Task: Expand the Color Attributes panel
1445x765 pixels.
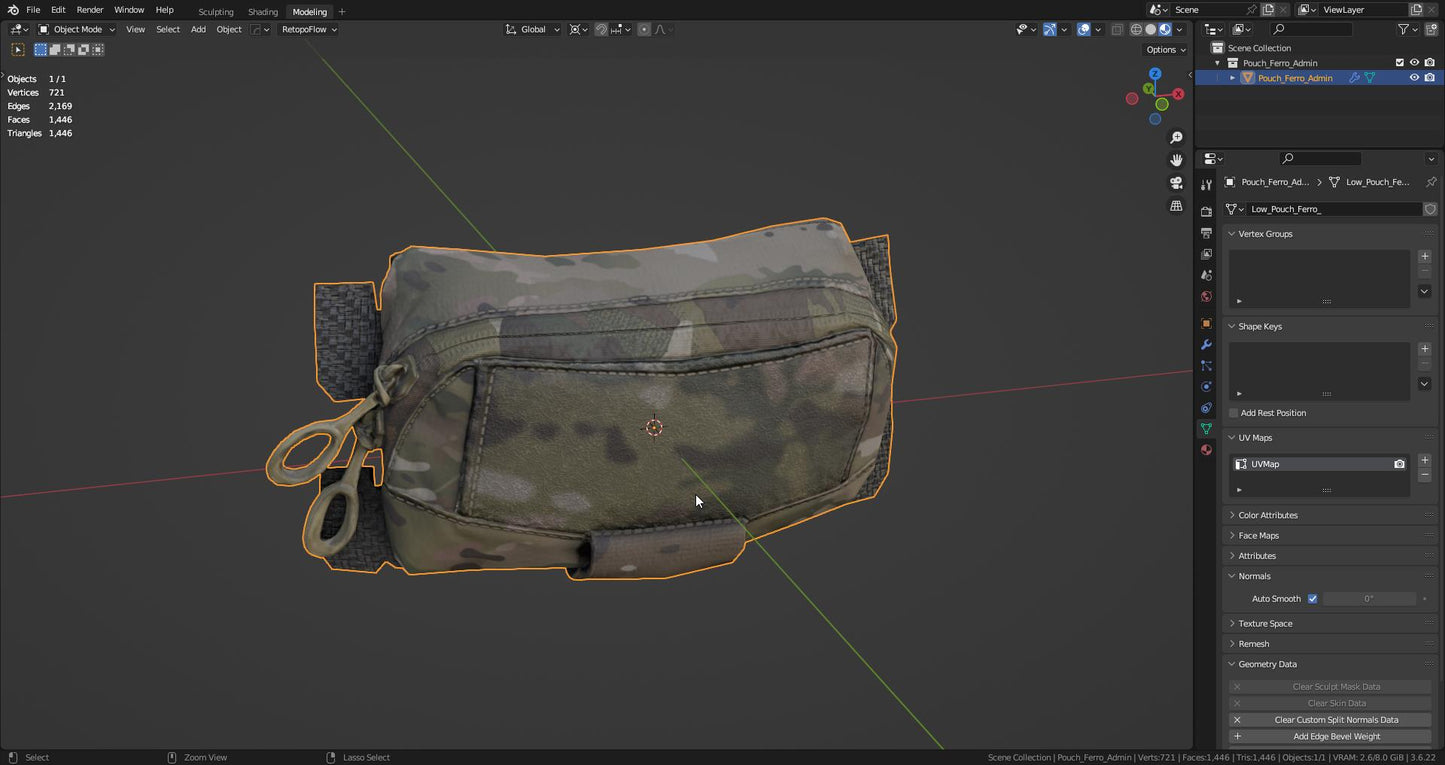Action: (x=1267, y=515)
